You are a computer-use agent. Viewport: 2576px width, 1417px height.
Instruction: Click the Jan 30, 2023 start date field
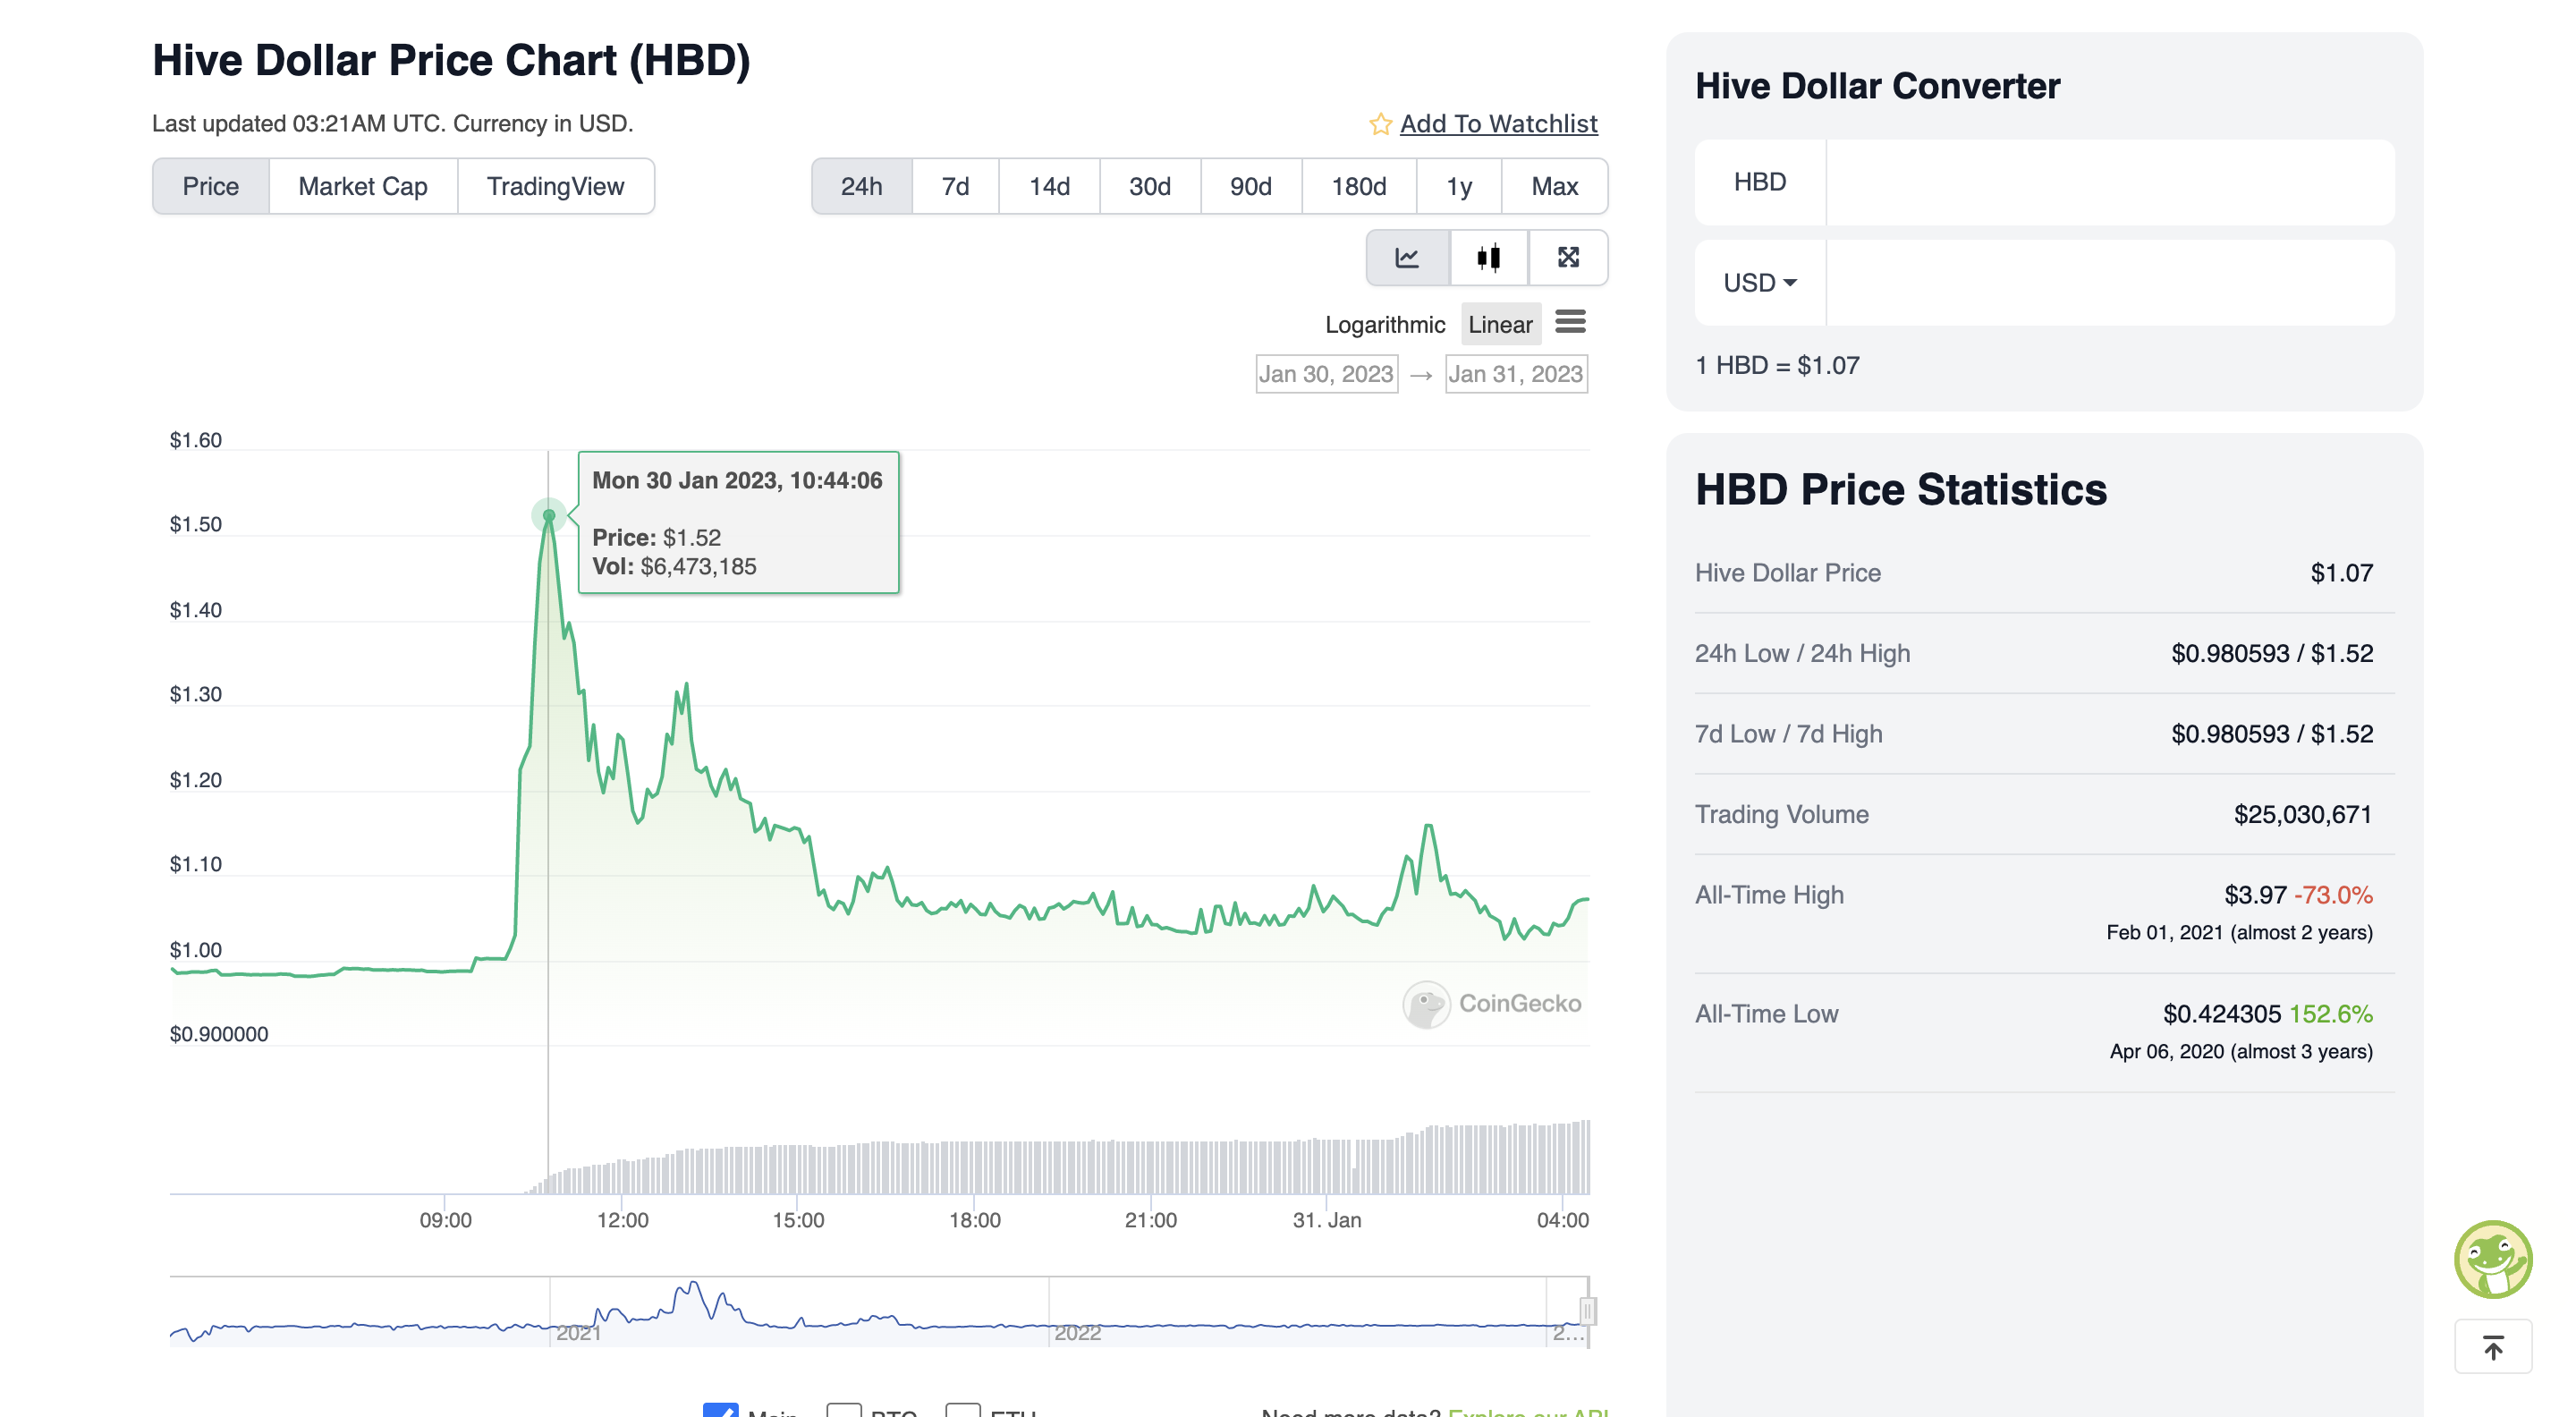click(1326, 374)
